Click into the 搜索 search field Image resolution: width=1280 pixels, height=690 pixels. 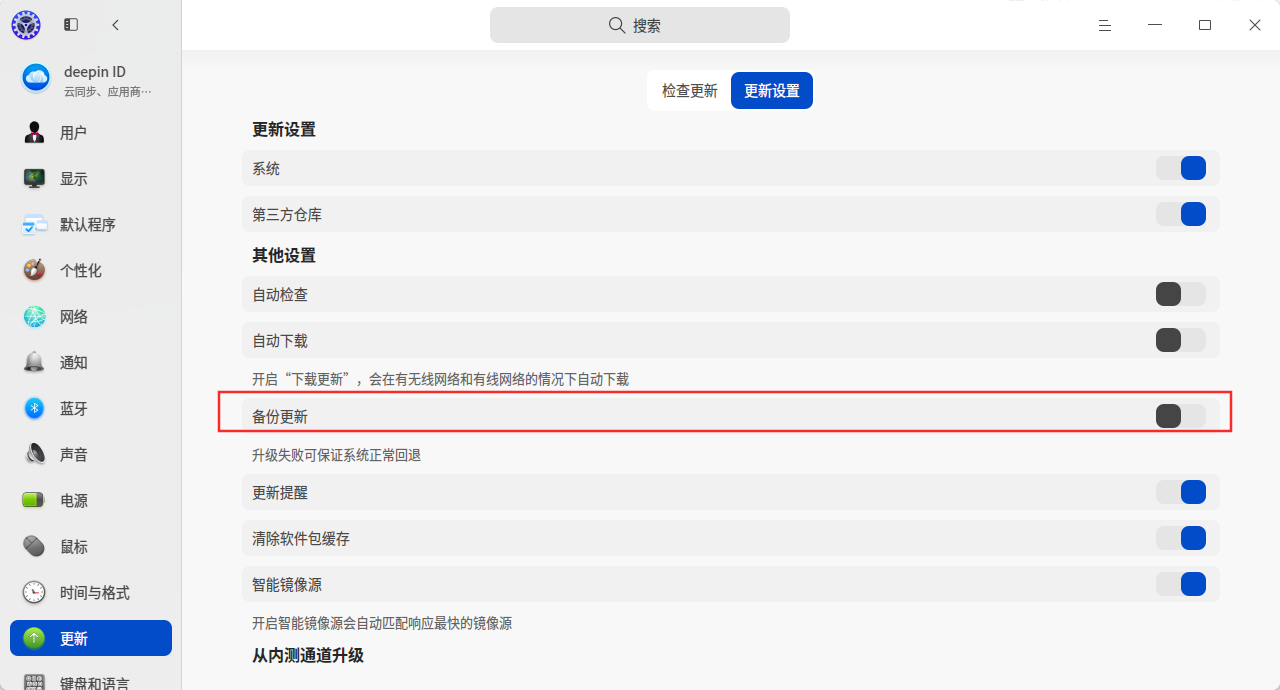click(x=640, y=25)
